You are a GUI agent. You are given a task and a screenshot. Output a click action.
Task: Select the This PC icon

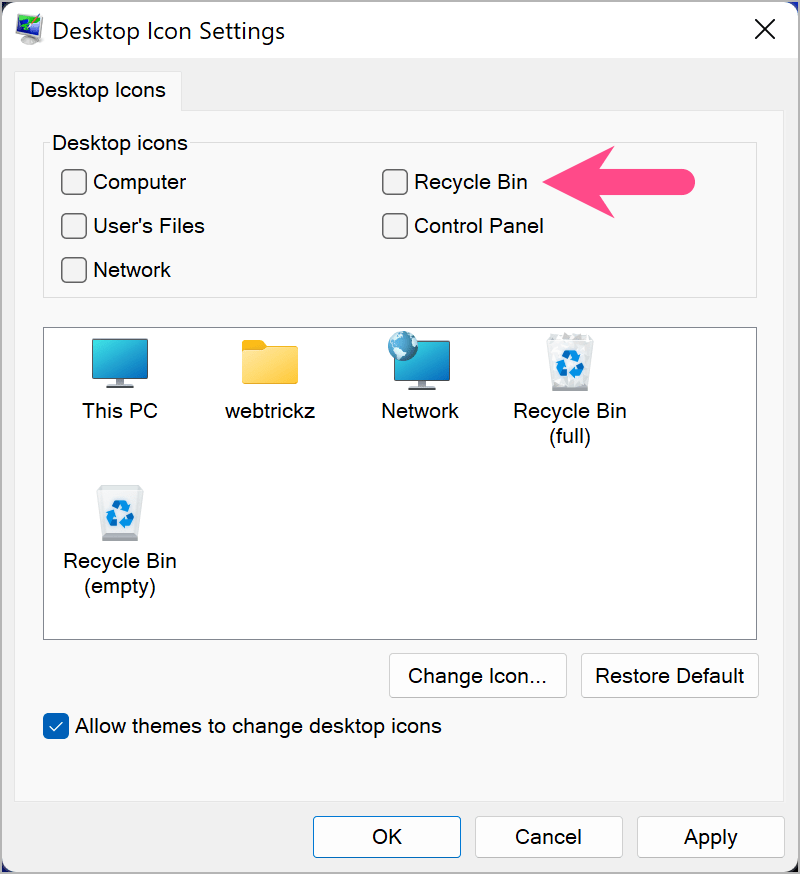[120, 363]
